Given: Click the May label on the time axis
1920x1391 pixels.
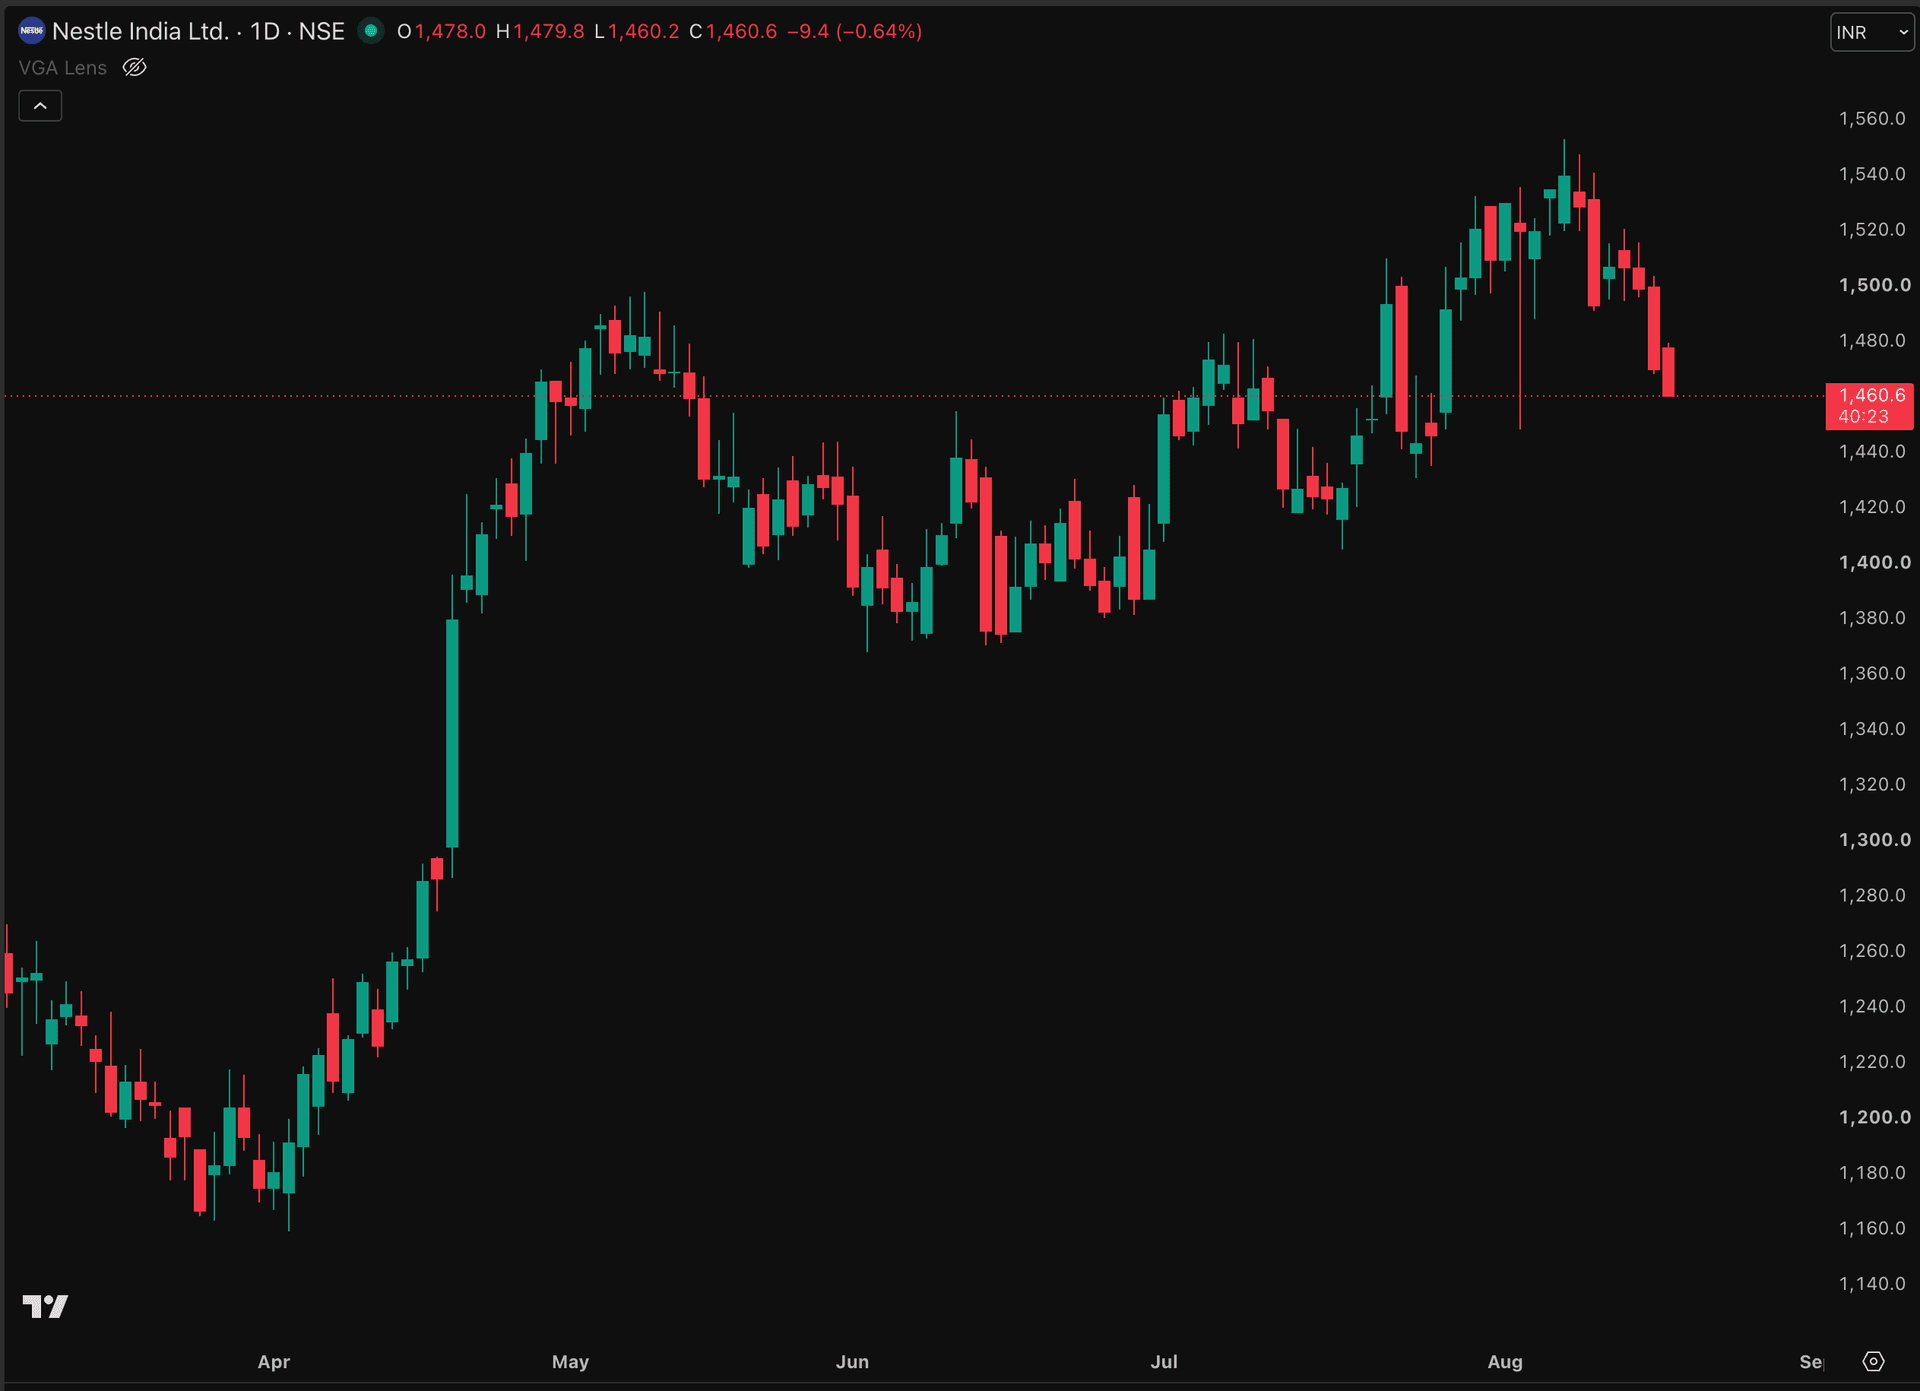Looking at the screenshot, I should 570,1361.
